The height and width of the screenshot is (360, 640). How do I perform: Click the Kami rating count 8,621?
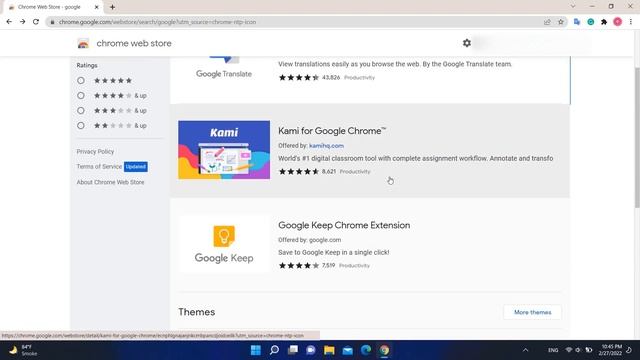tap(329, 171)
